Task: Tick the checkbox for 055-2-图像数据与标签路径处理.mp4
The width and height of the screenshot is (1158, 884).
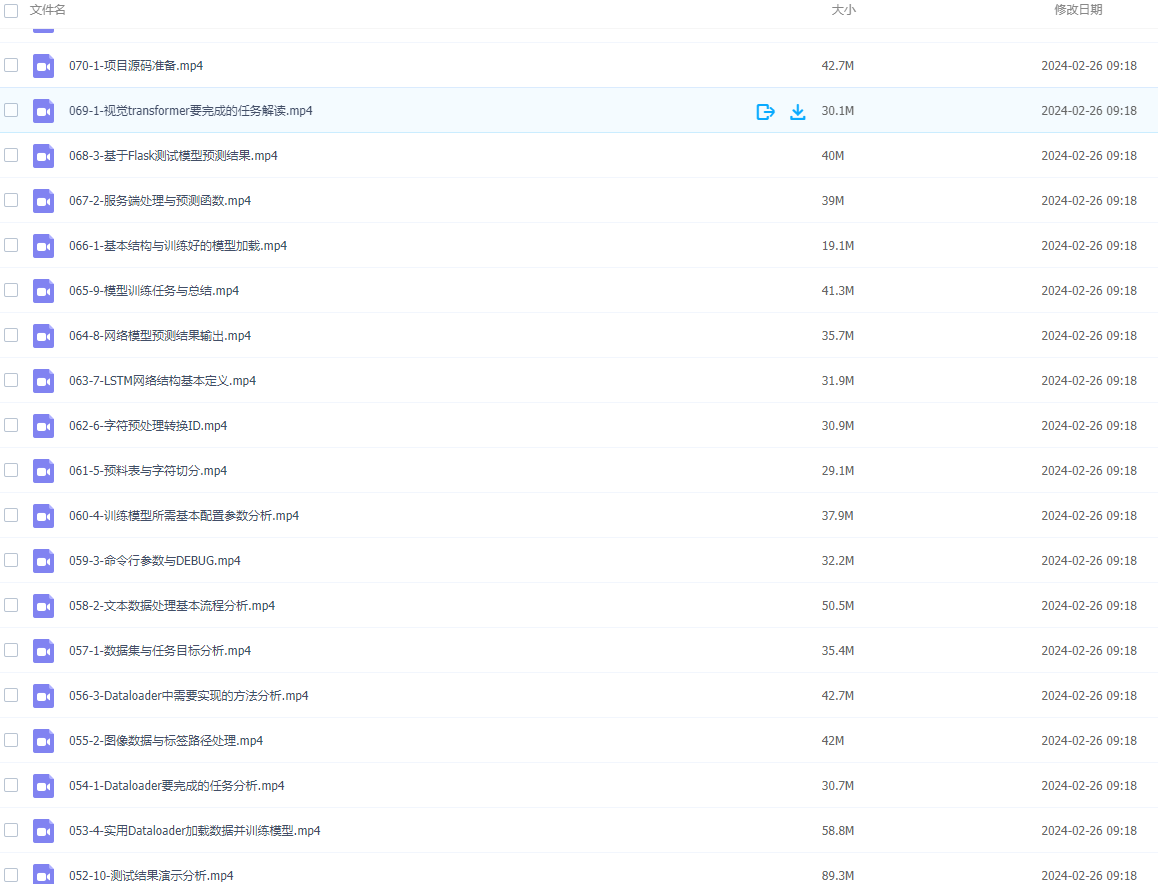Action: click(x=11, y=740)
